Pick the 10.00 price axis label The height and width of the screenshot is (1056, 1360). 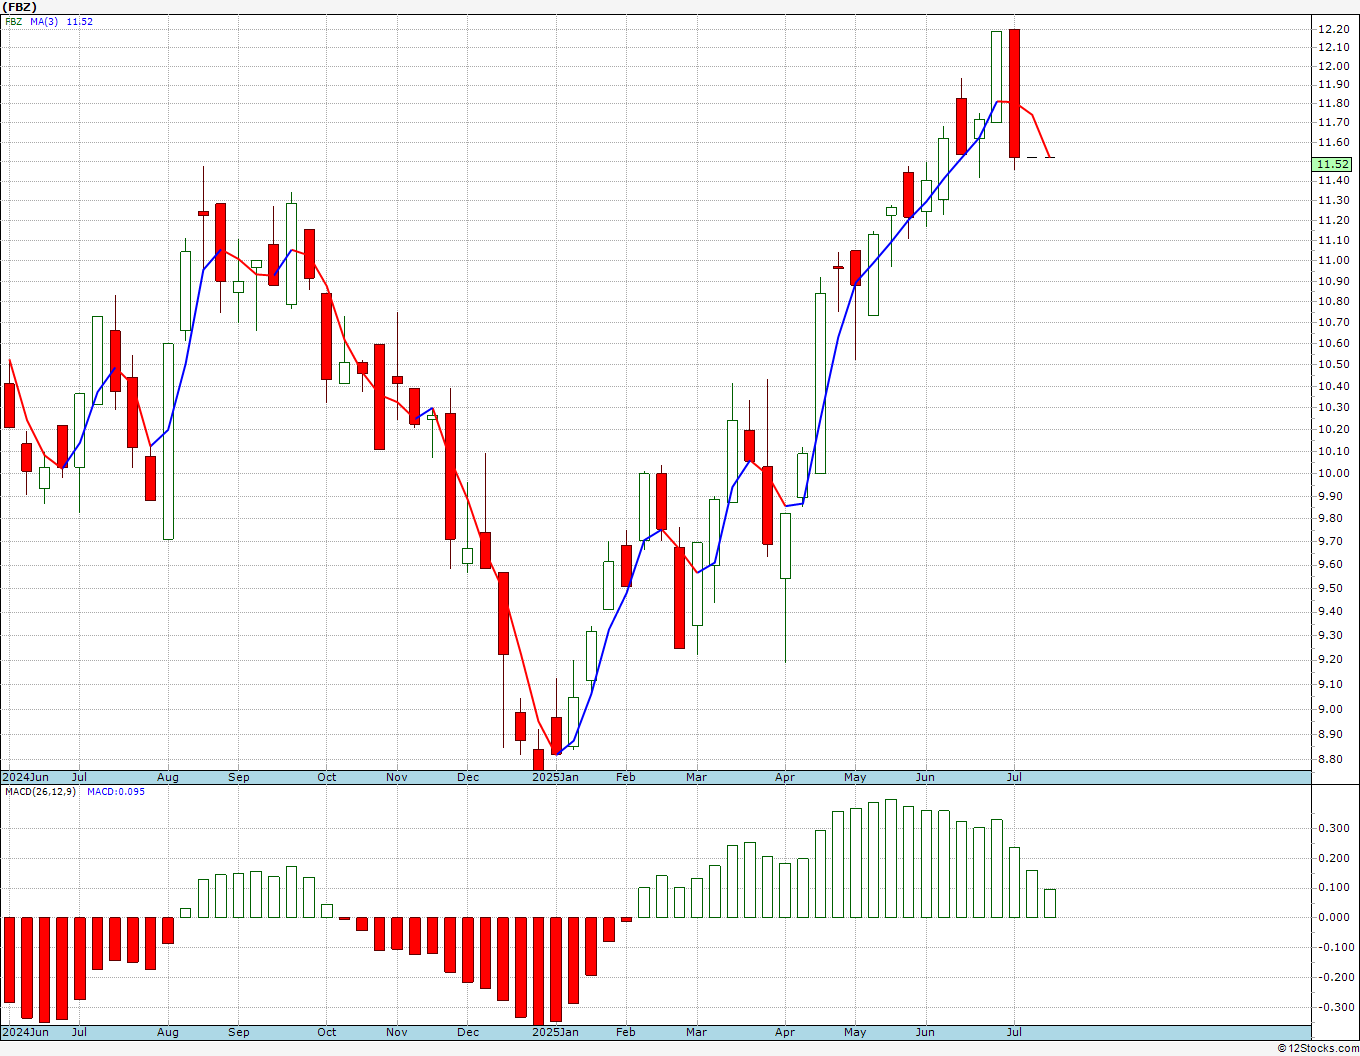(1333, 474)
